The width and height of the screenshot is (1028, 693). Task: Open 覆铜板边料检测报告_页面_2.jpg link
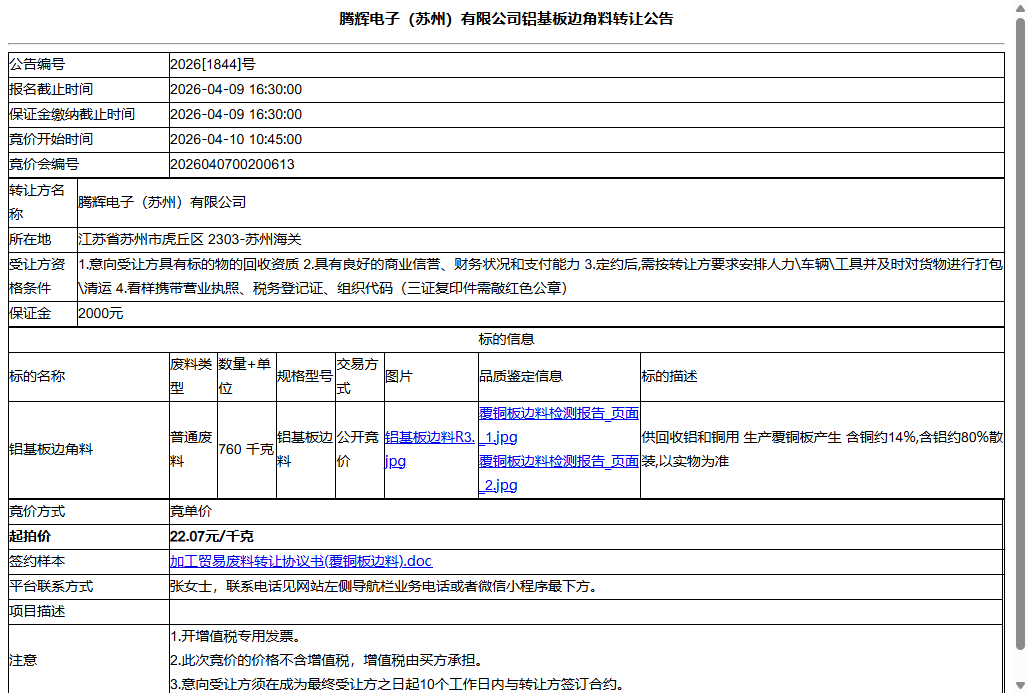click(x=559, y=473)
